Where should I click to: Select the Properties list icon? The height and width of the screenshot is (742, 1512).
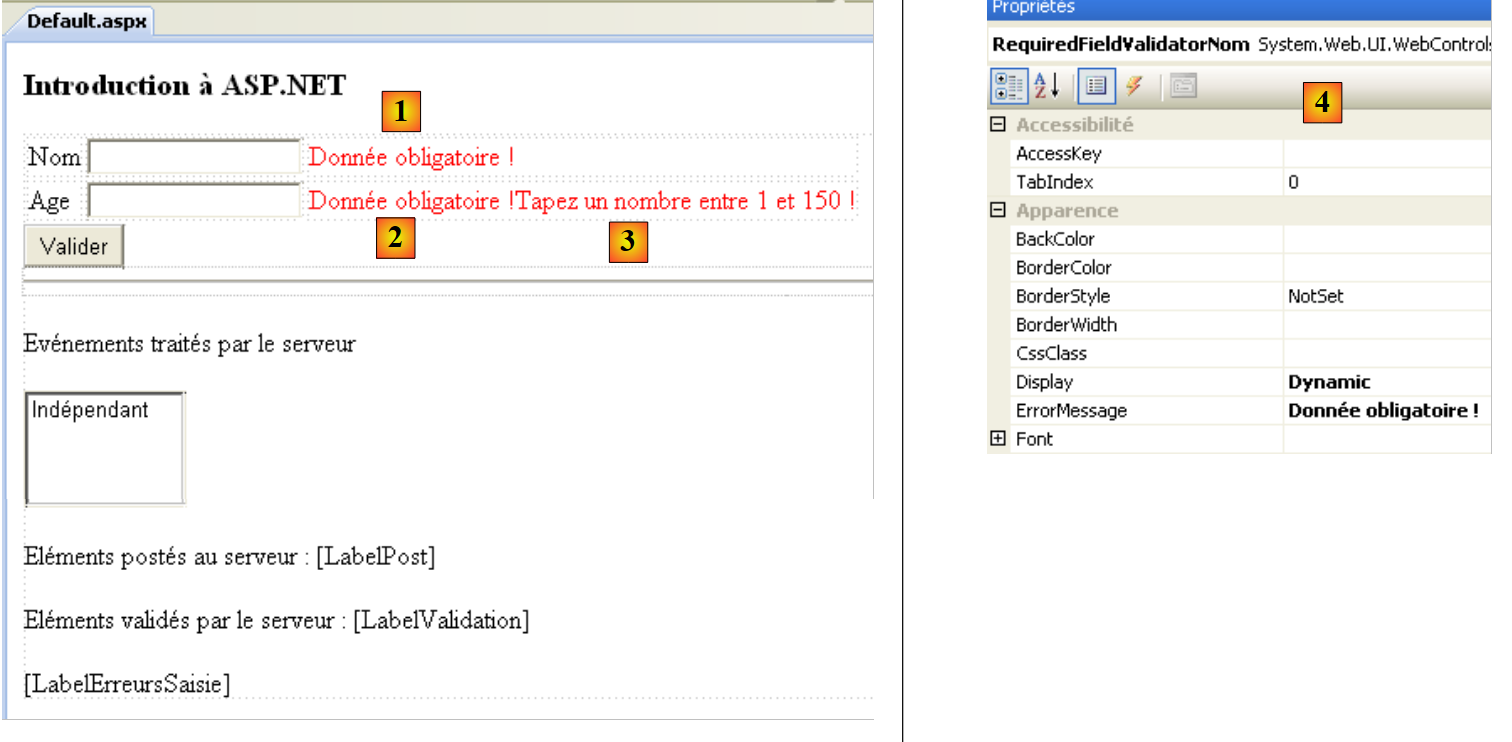coord(1095,87)
